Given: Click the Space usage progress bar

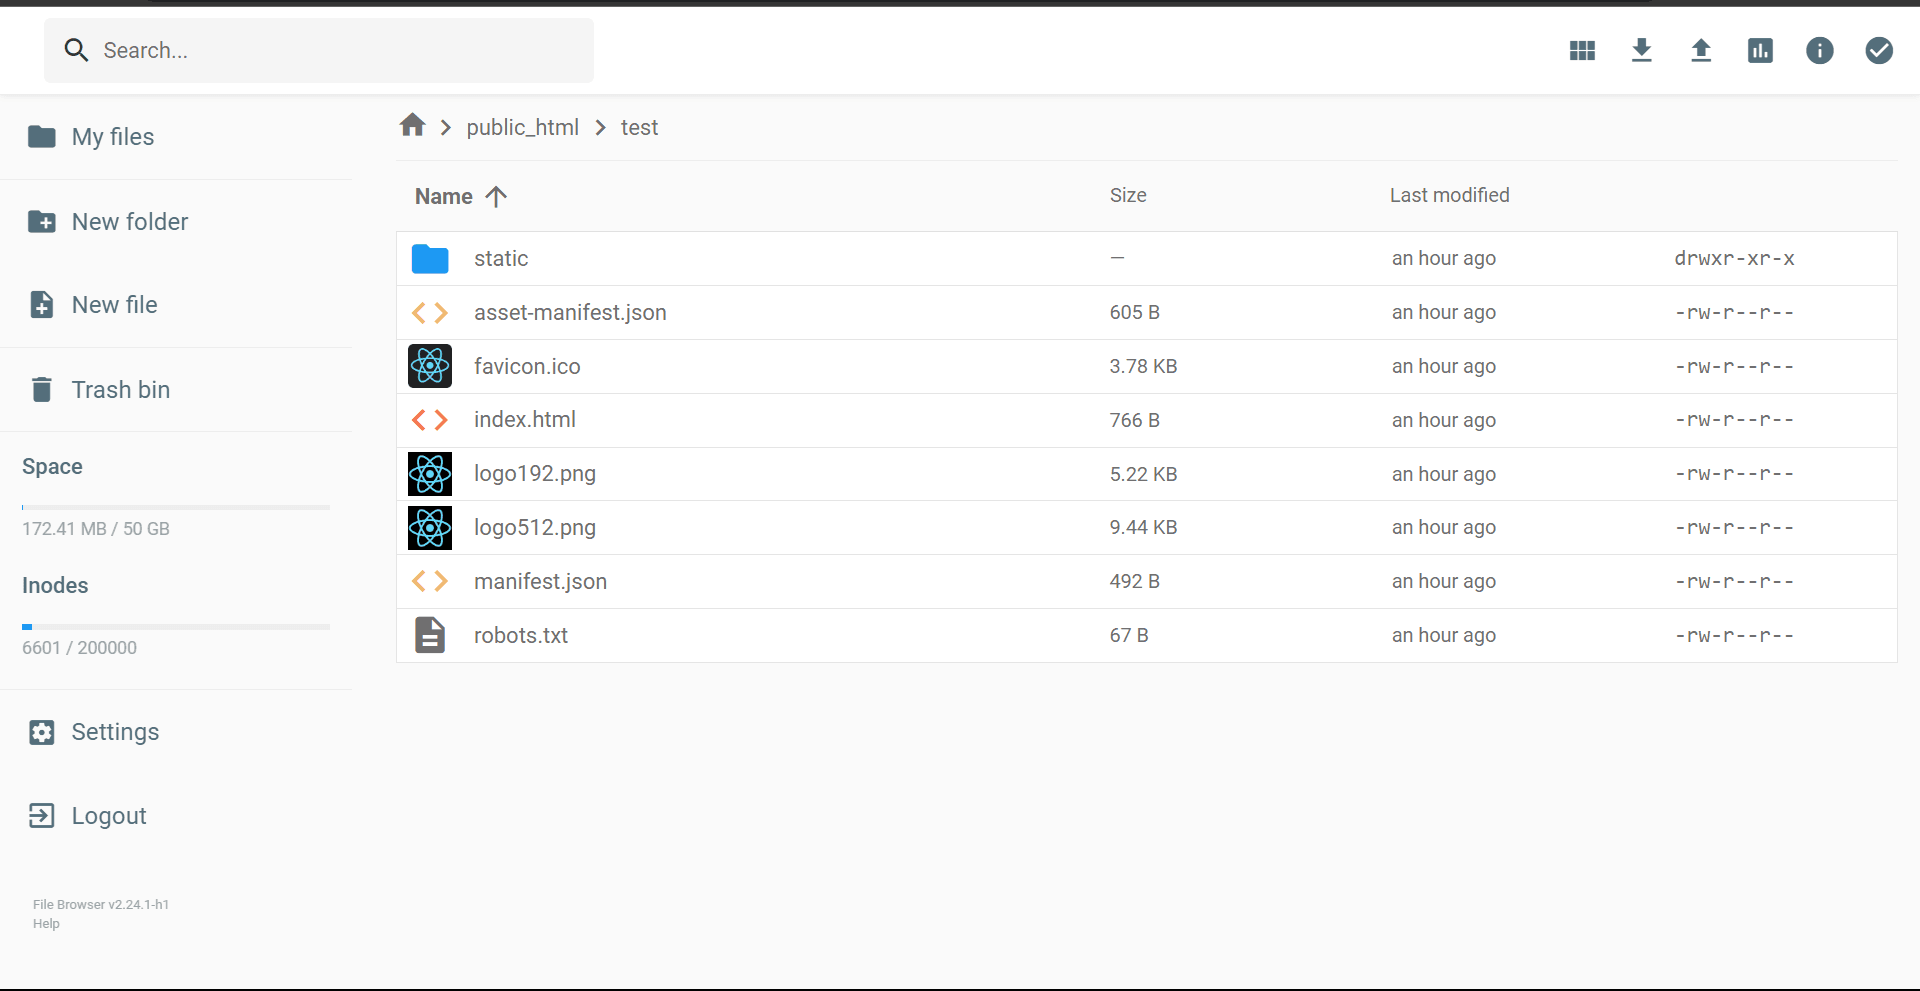Looking at the screenshot, I should coord(175,507).
